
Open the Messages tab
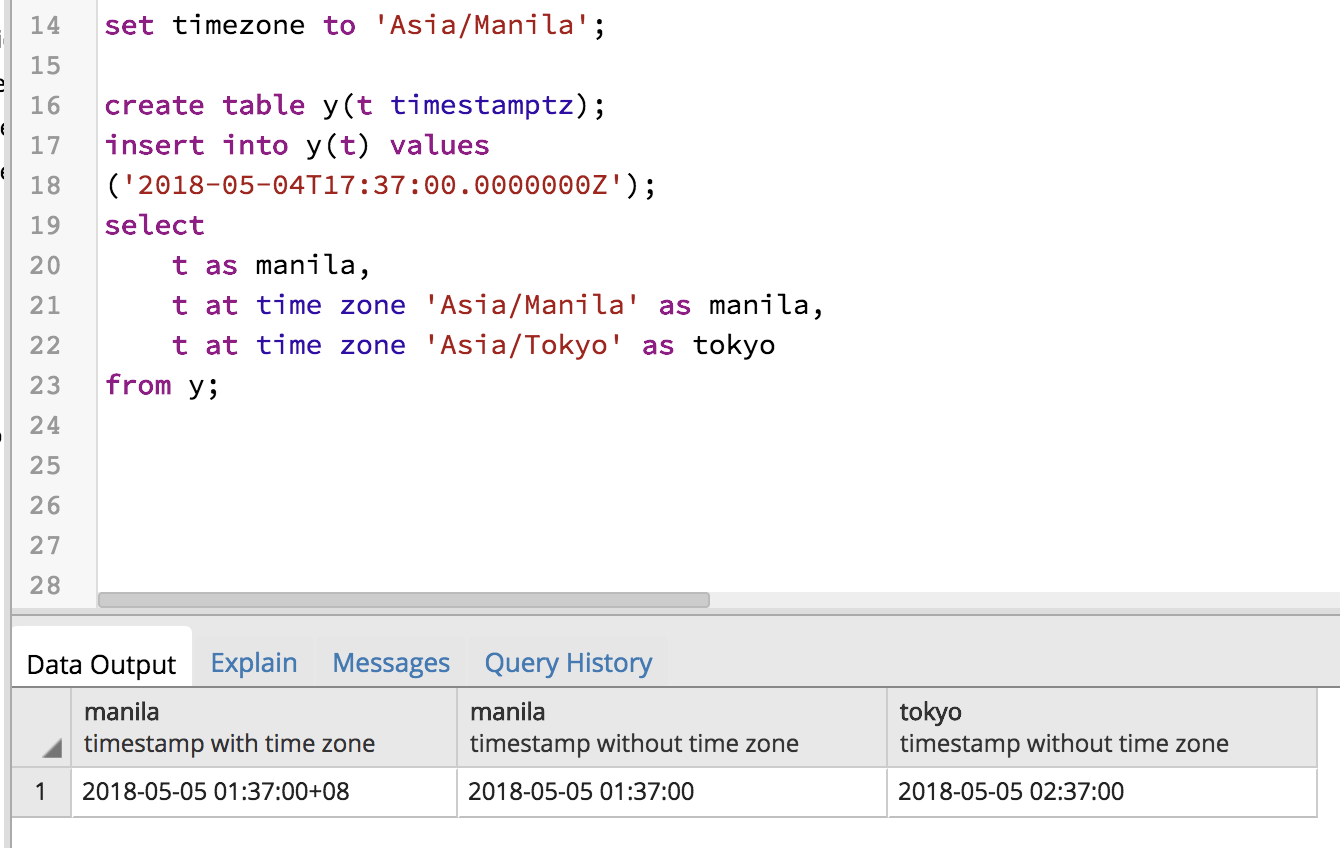click(x=391, y=662)
